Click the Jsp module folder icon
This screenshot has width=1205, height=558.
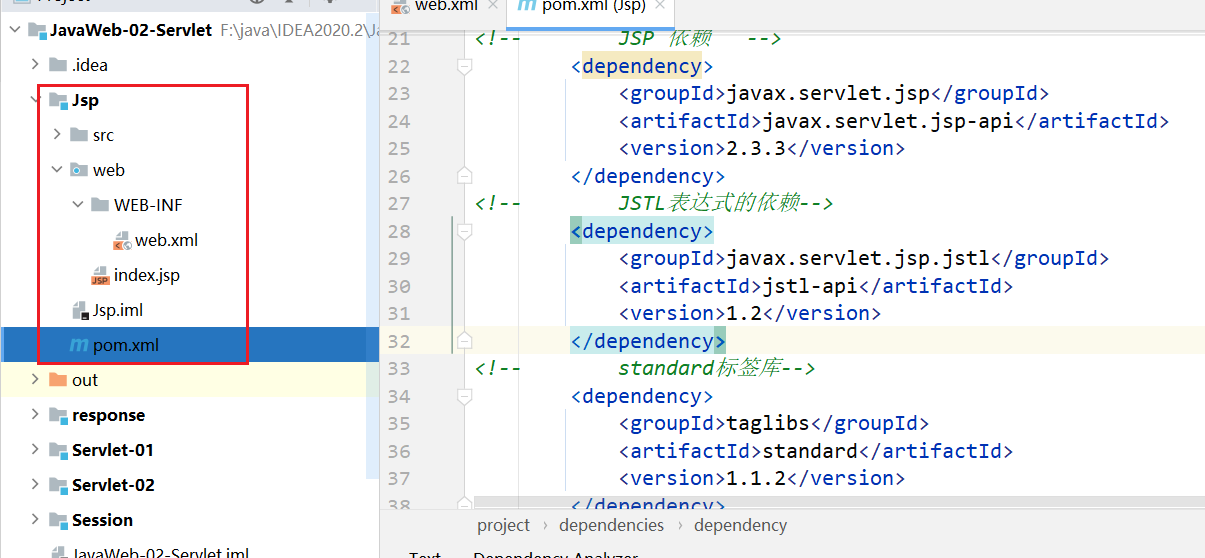click(x=58, y=100)
